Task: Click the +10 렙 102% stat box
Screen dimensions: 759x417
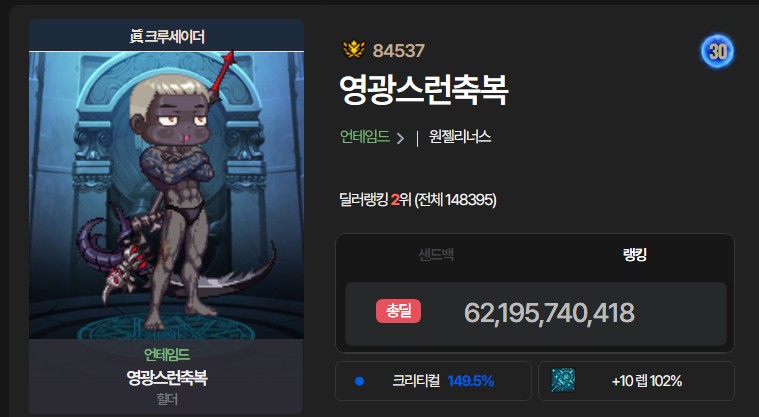Action: (x=637, y=381)
